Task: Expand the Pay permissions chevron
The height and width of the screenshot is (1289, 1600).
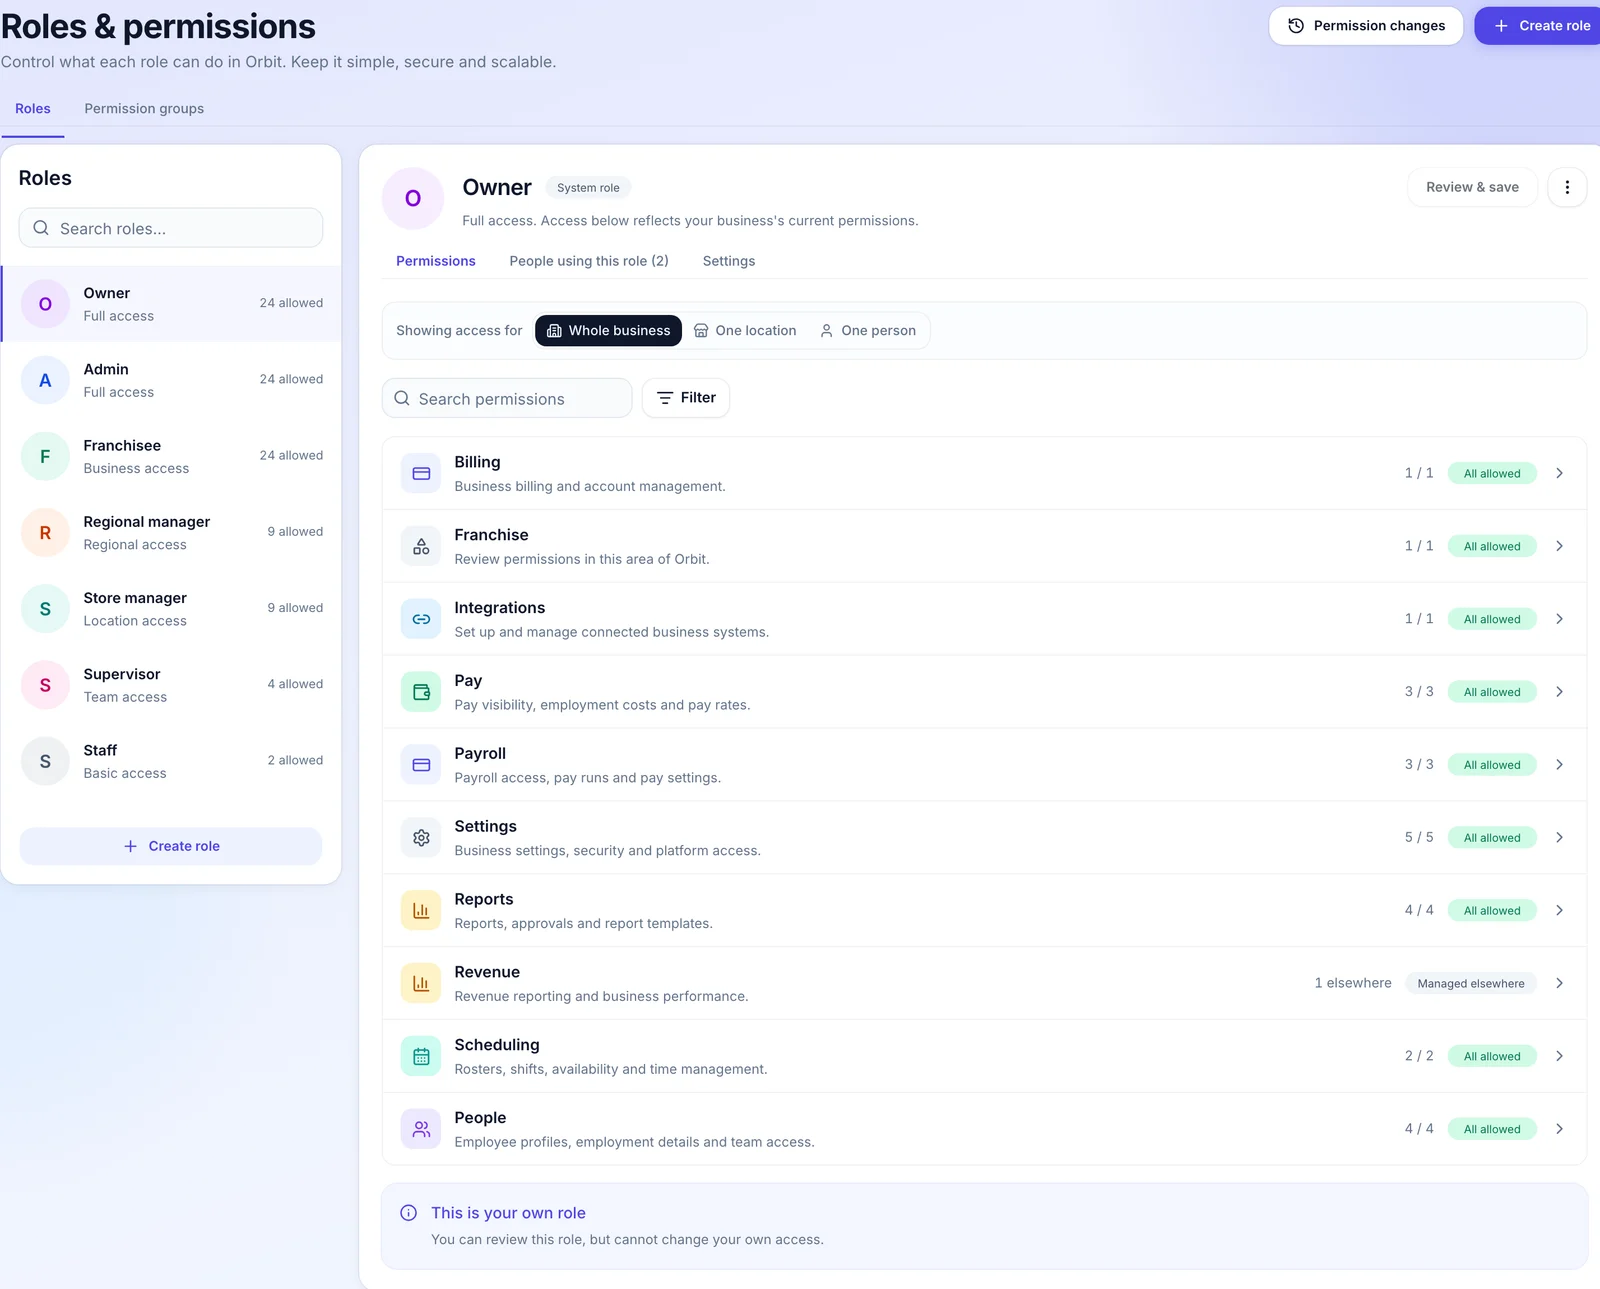Action: (x=1559, y=692)
